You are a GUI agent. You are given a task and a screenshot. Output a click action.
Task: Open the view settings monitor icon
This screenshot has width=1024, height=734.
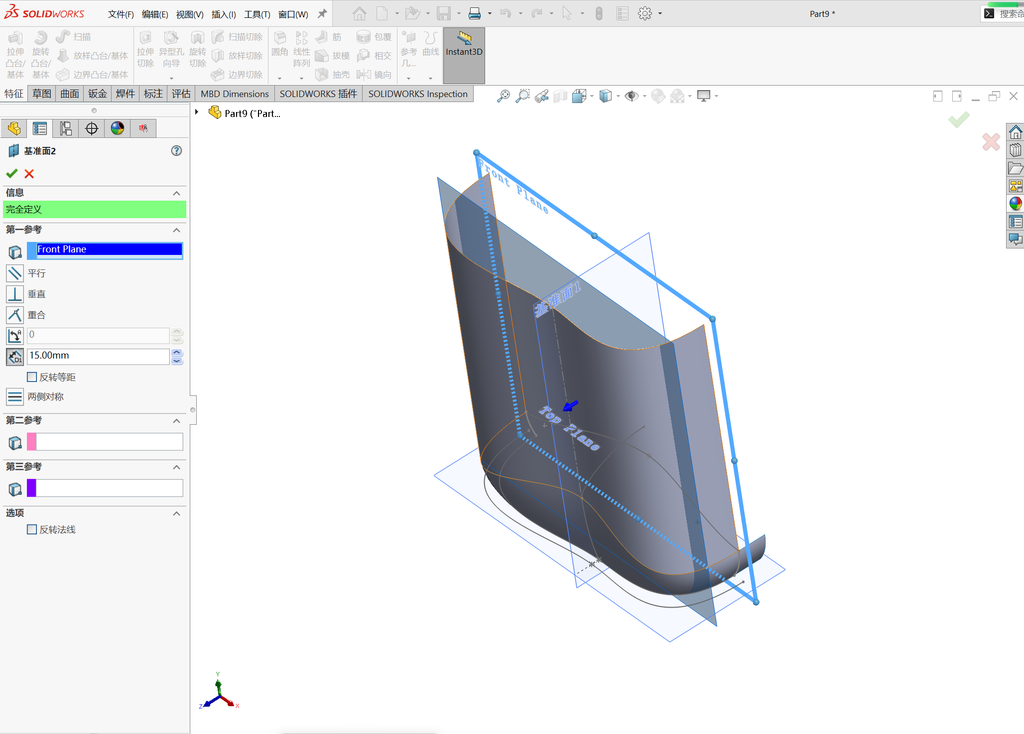[x=703, y=96]
